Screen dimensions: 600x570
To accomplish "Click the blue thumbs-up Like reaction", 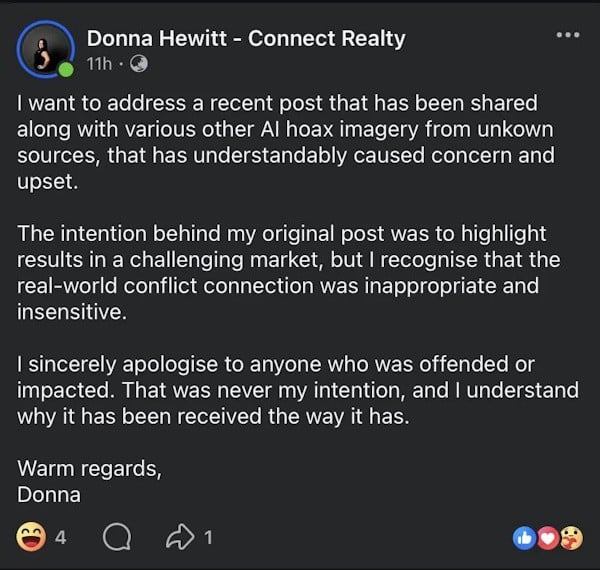I will click(x=524, y=538).
